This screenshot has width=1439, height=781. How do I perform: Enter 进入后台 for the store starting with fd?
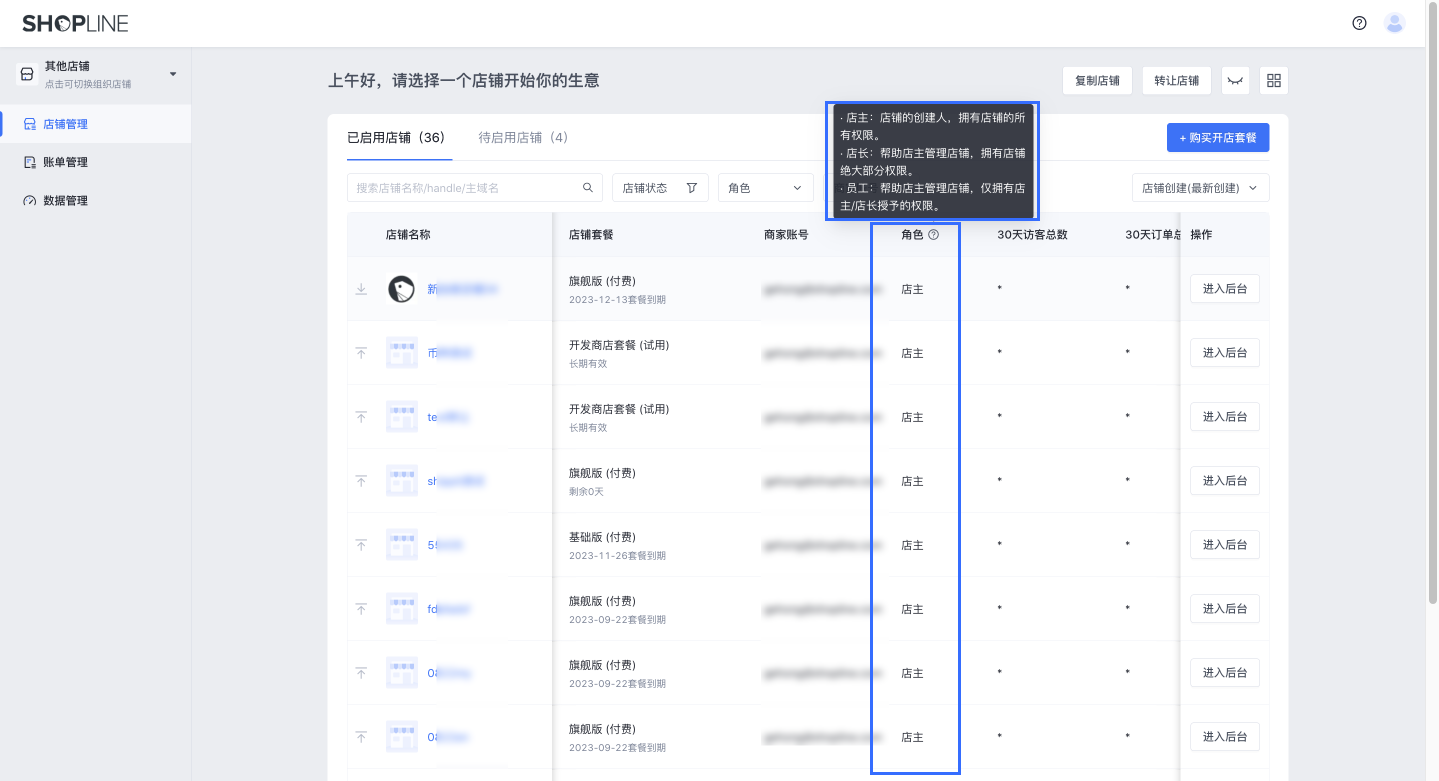pyautogui.click(x=1225, y=609)
